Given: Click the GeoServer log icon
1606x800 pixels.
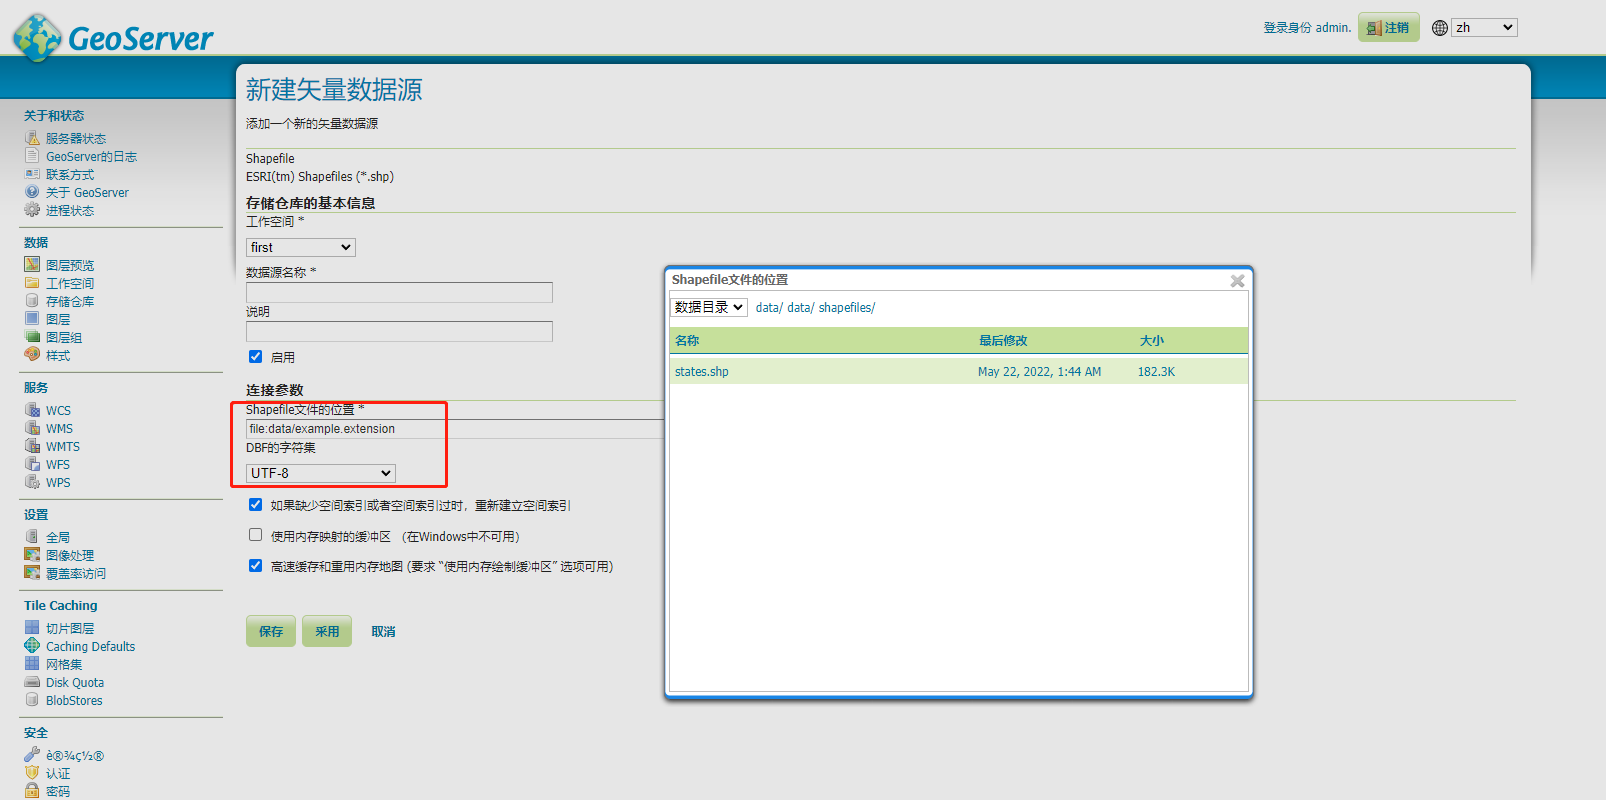Looking at the screenshot, I should pos(32,156).
